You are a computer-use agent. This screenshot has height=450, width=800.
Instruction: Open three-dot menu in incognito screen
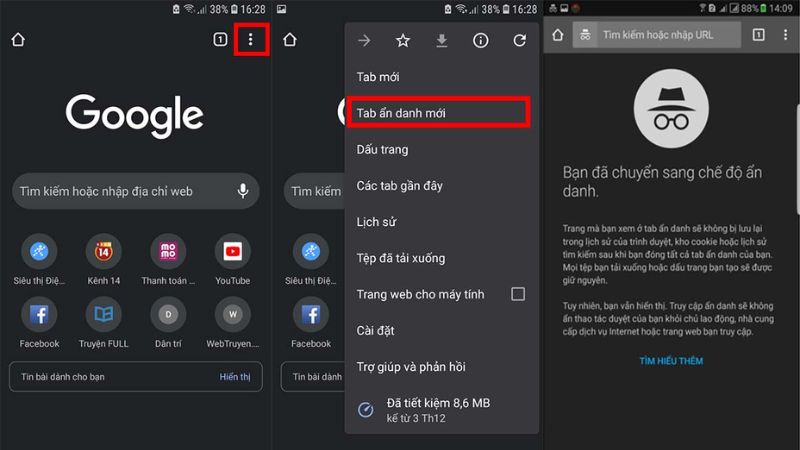(785, 34)
